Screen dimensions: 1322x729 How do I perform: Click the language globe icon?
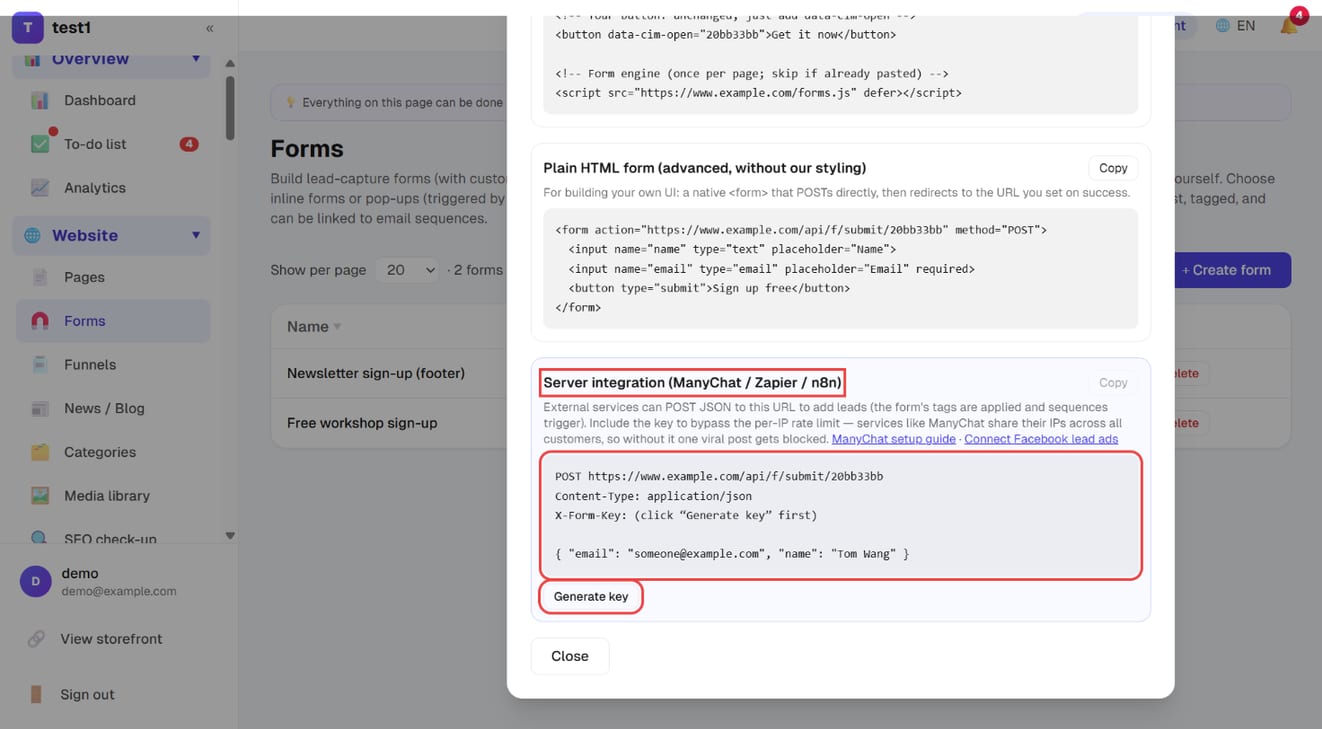[x=1222, y=26]
